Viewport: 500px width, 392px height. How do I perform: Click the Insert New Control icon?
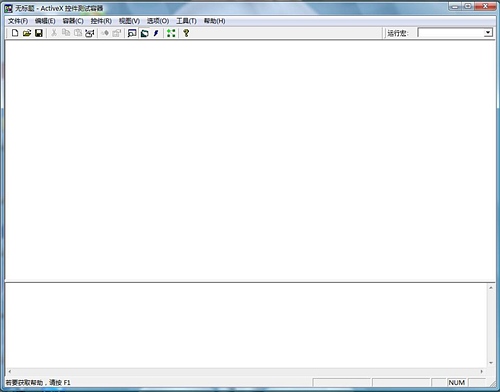tap(90, 33)
